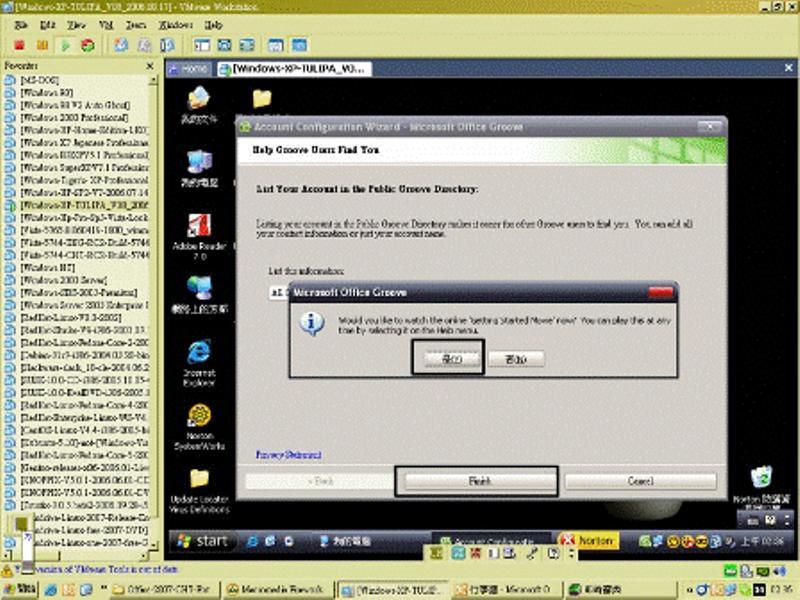Viewport: 800px width, 600px height.
Task: Switch to the Home tab
Action: coord(189,69)
